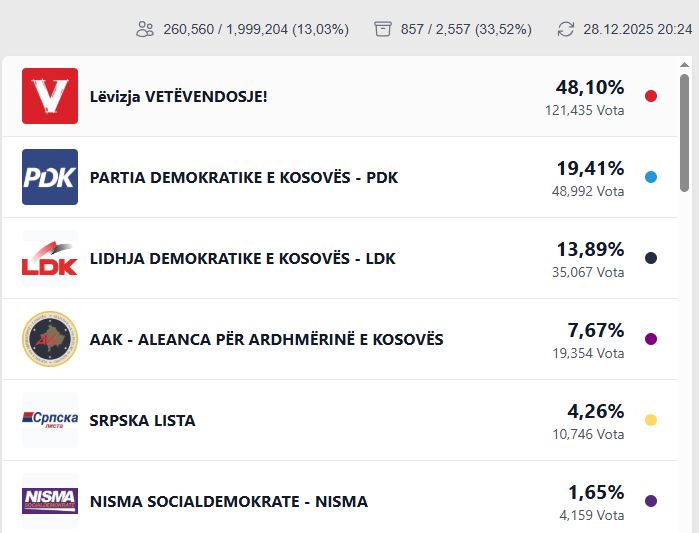The height and width of the screenshot is (533, 699).
Task: Click the refresh update time icon
Action: pyautogui.click(x=566, y=29)
